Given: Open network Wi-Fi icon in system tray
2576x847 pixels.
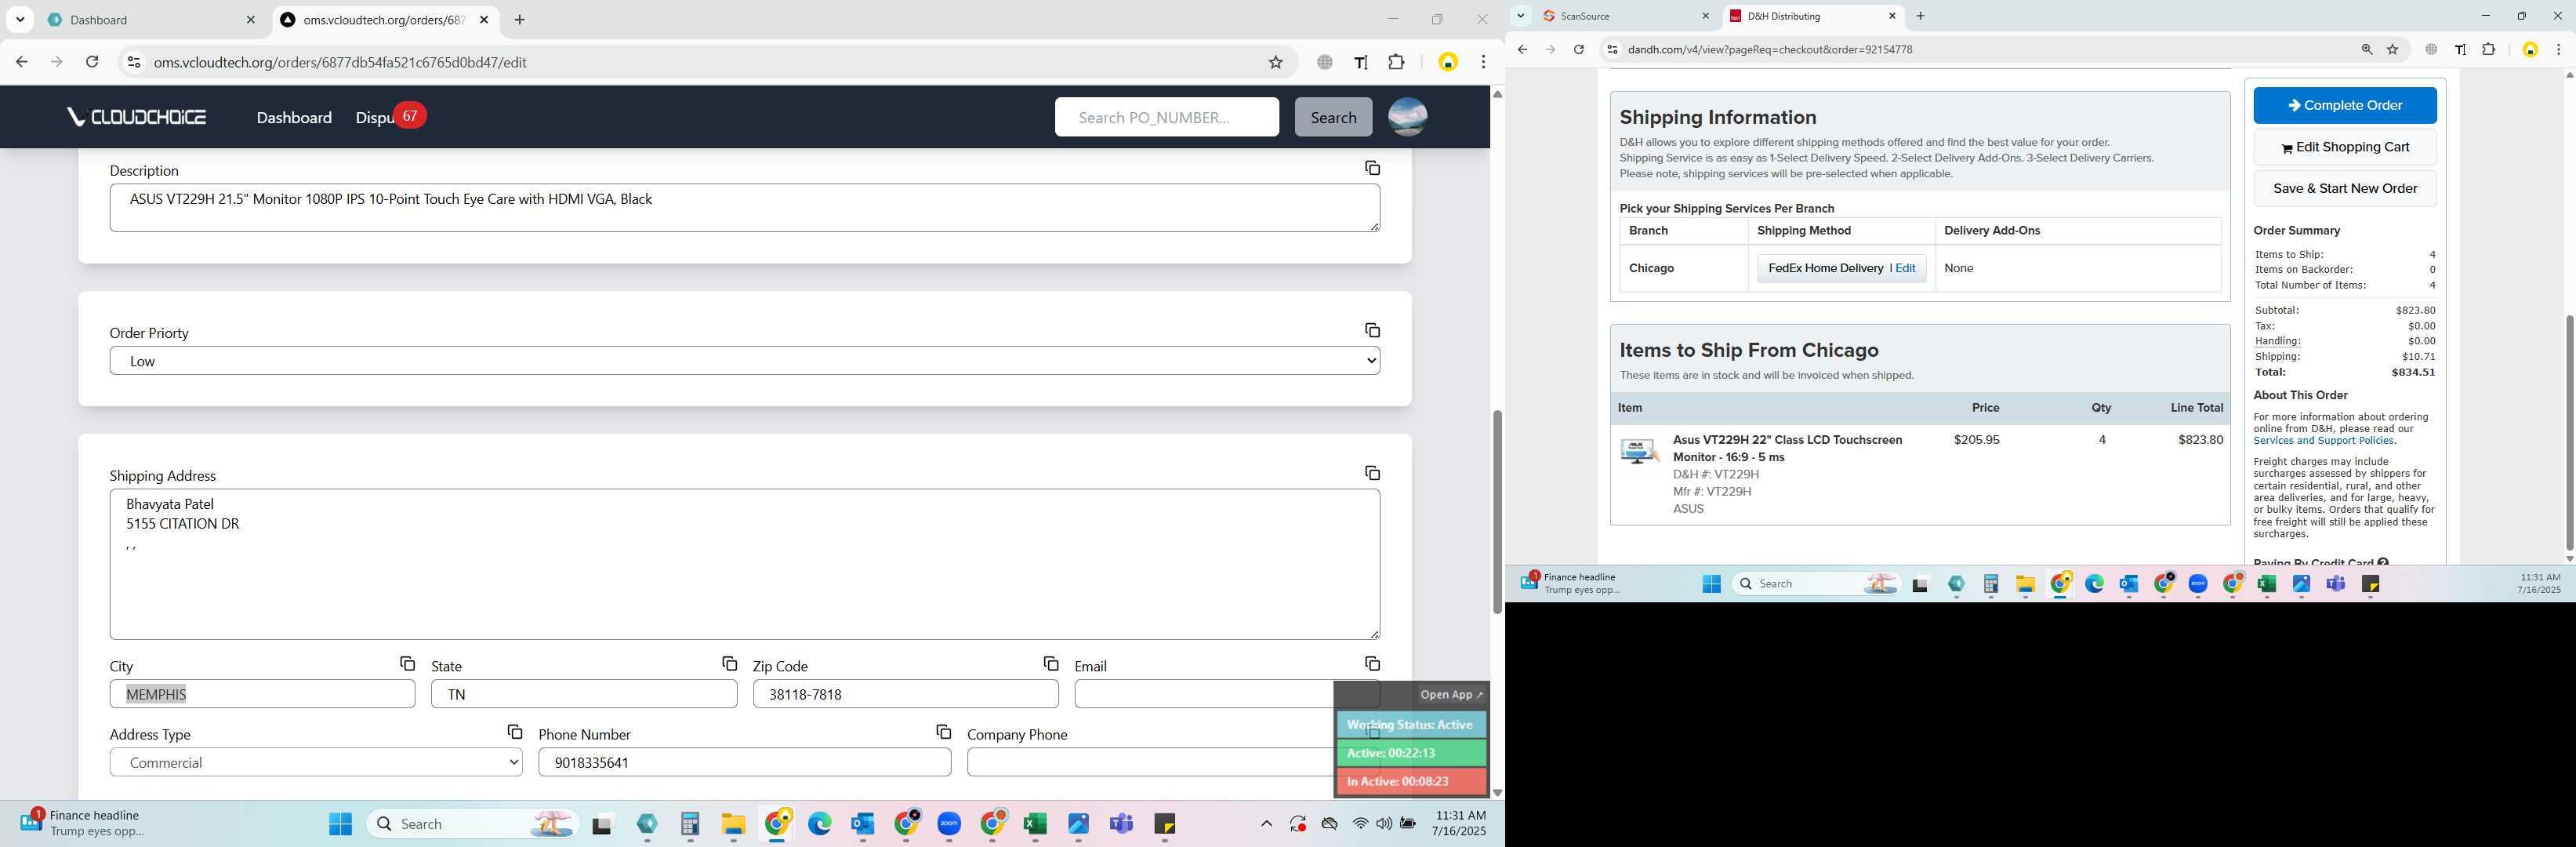Looking at the screenshot, I should click(1360, 823).
